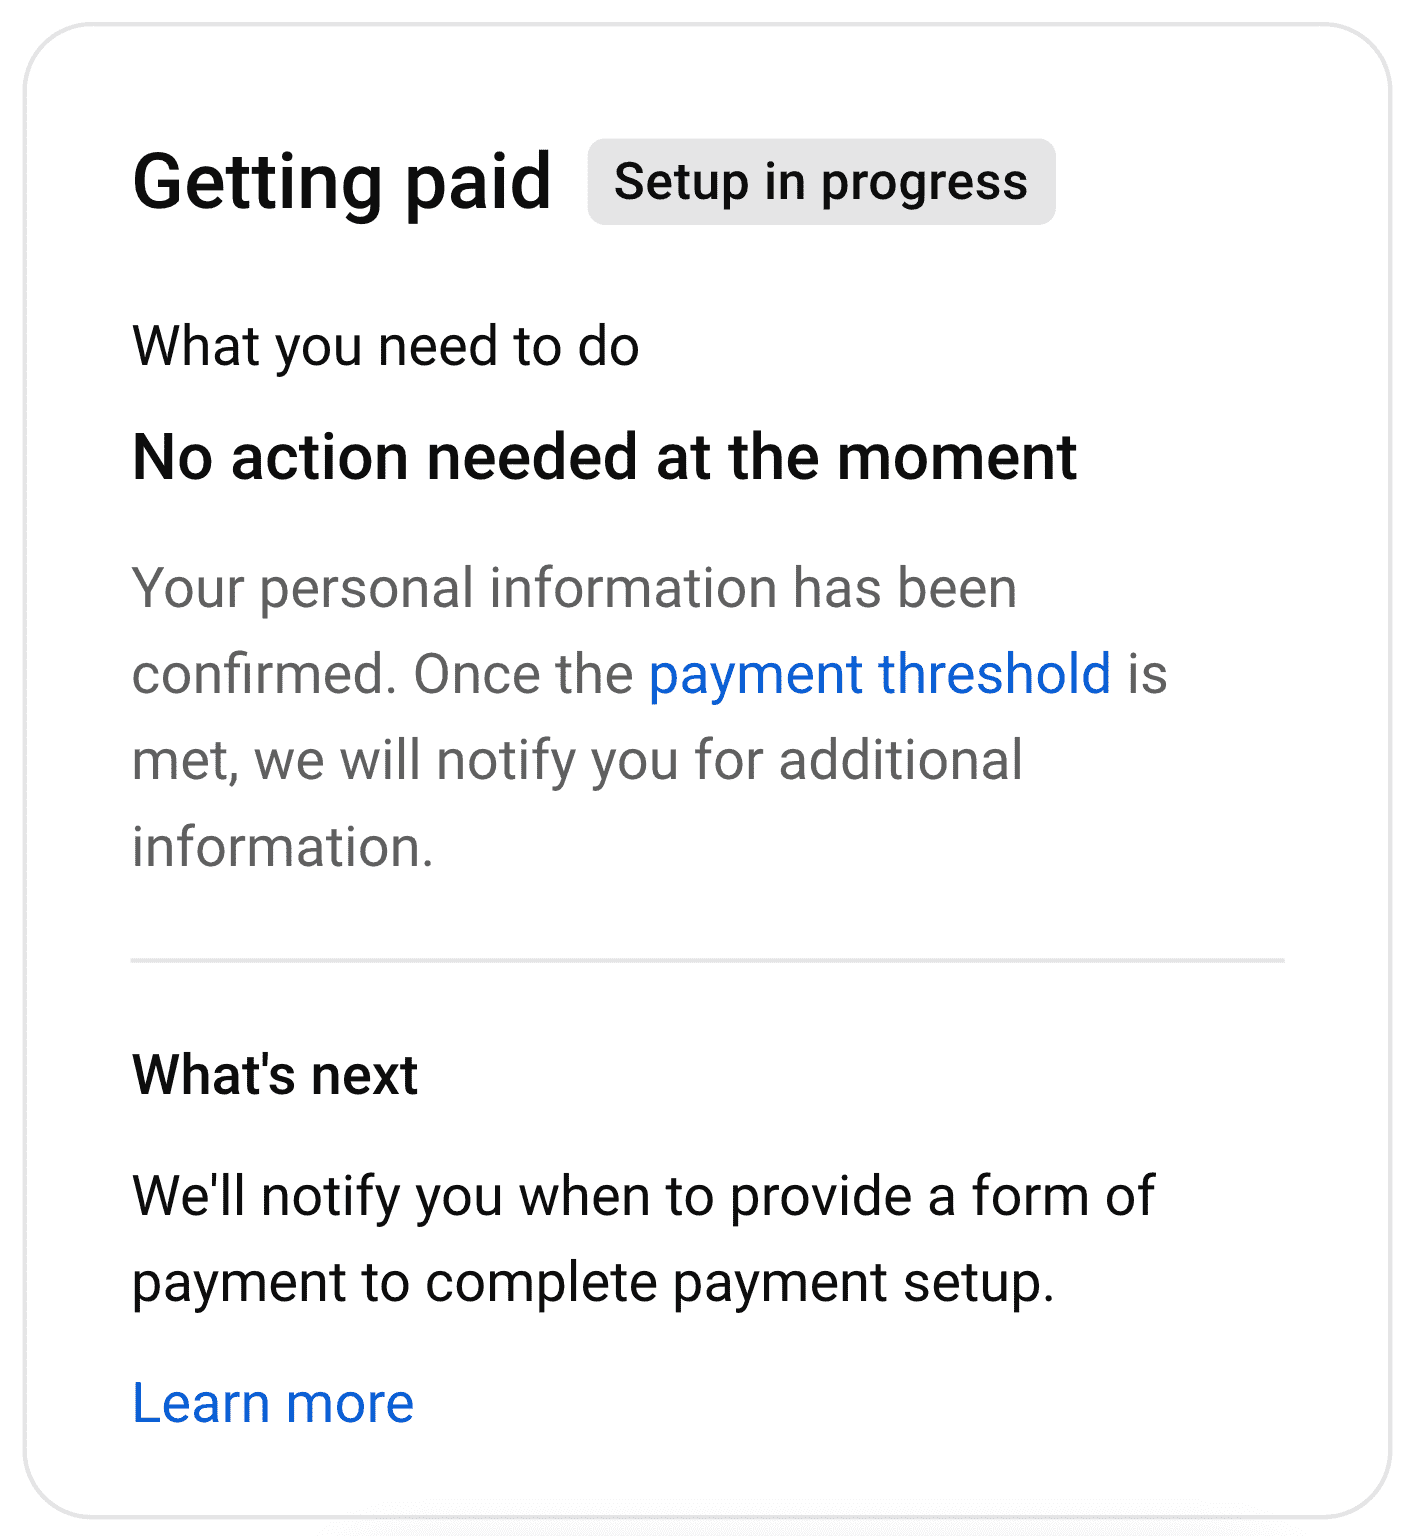Click the word progress in the status badge
1424x1536 pixels.
click(x=924, y=184)
